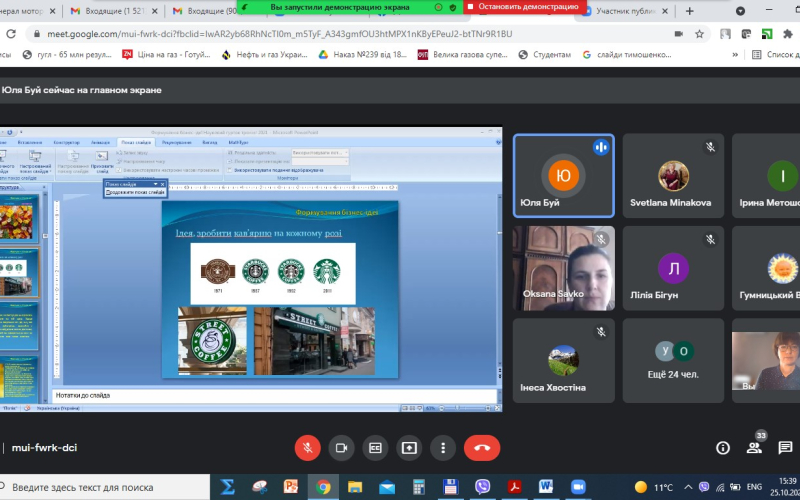This screenshot has height=500, width=800.
Task: Open Chrome extensions puzzle icon
Action: (x=788, y=34)
